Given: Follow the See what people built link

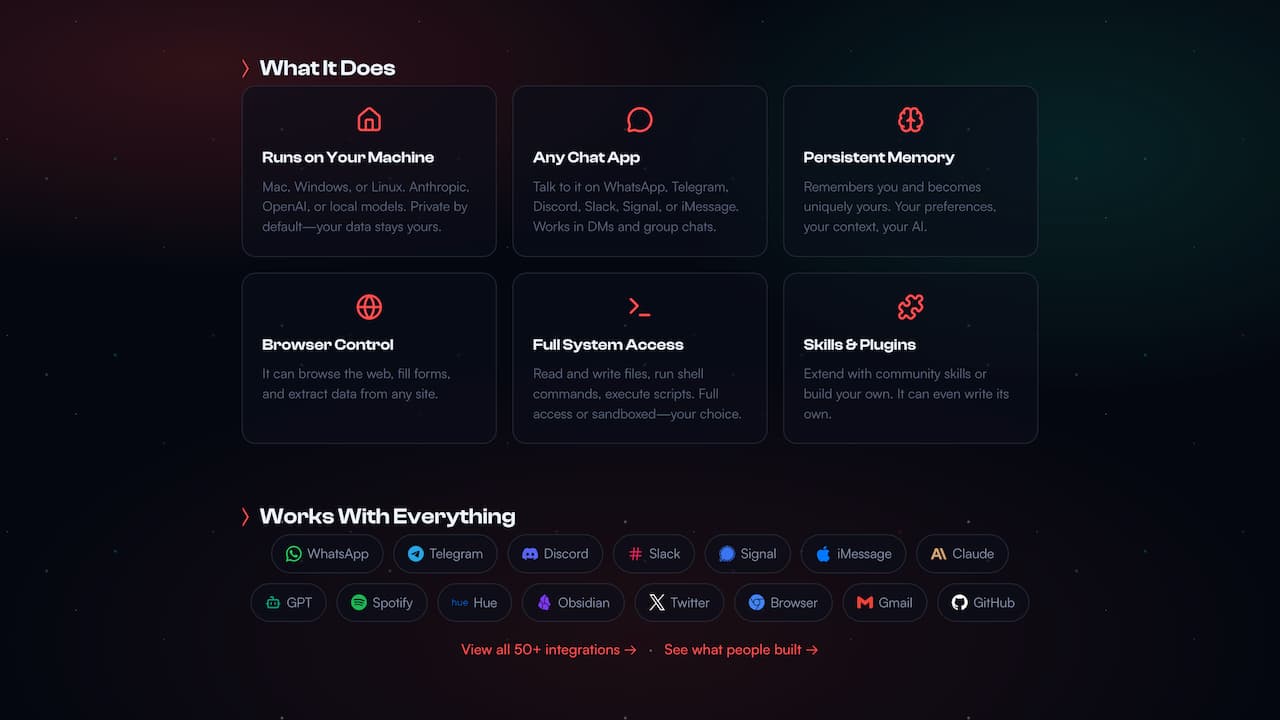Looking at the screenshot, I should (x=741, y=650).
